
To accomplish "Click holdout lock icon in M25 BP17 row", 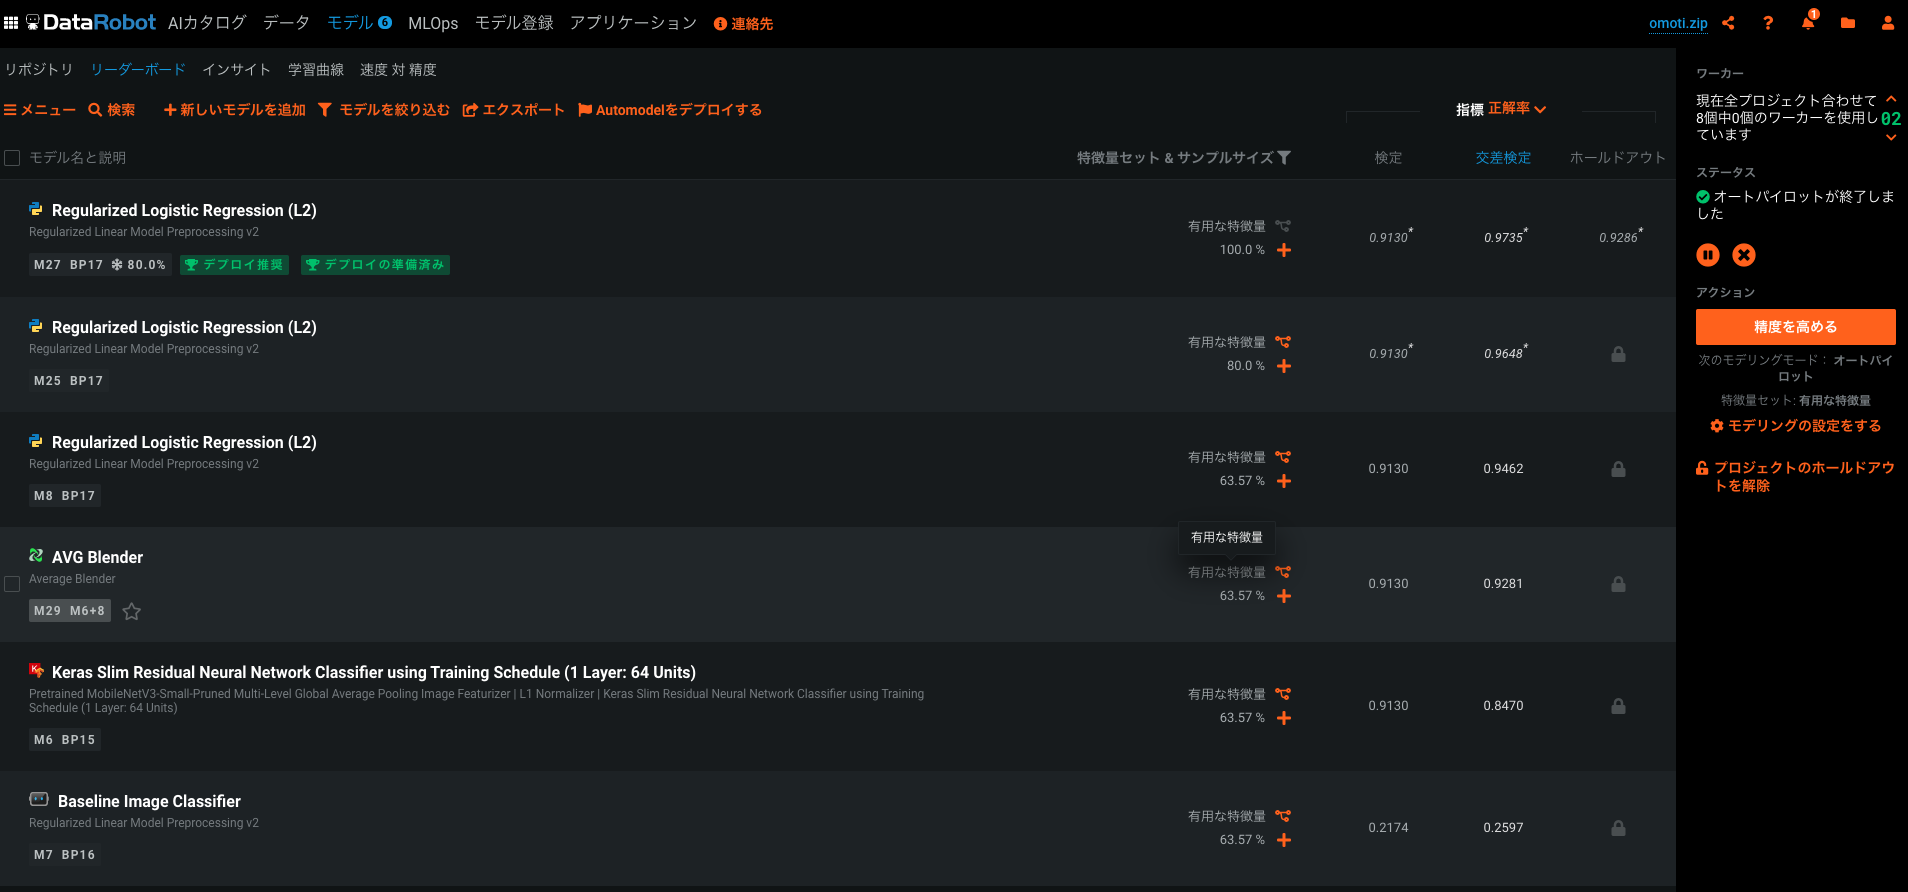I will pyautogui.click(x=1618, y=354).
